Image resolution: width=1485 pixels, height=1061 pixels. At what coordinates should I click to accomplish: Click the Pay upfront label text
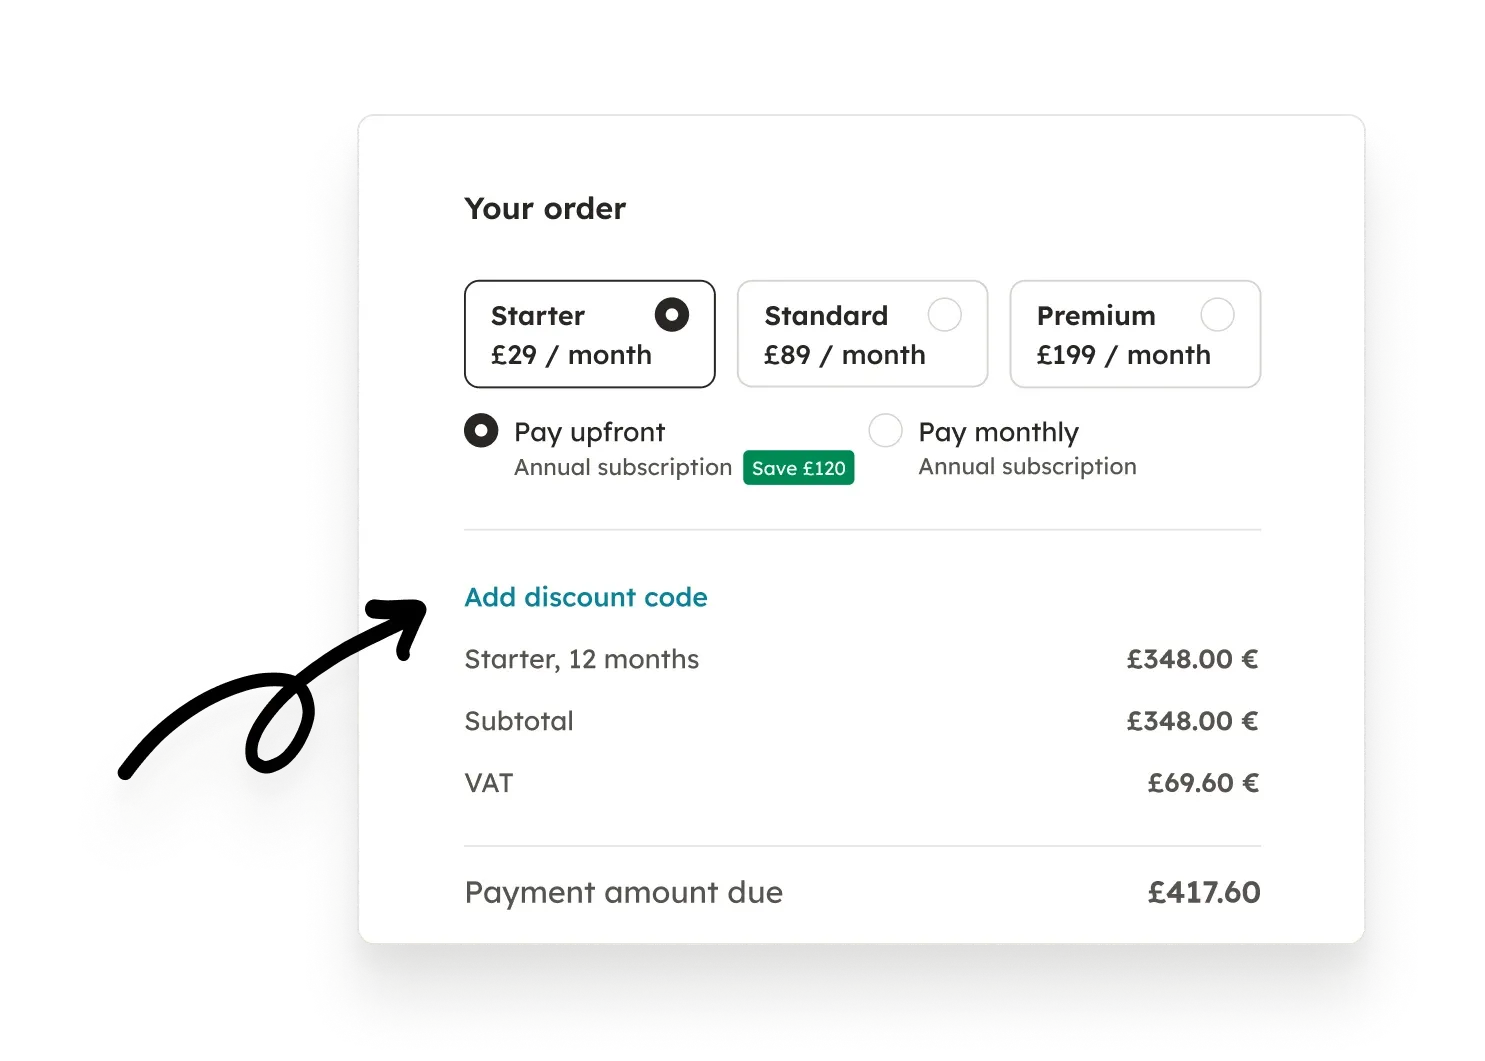pos(589,432)
